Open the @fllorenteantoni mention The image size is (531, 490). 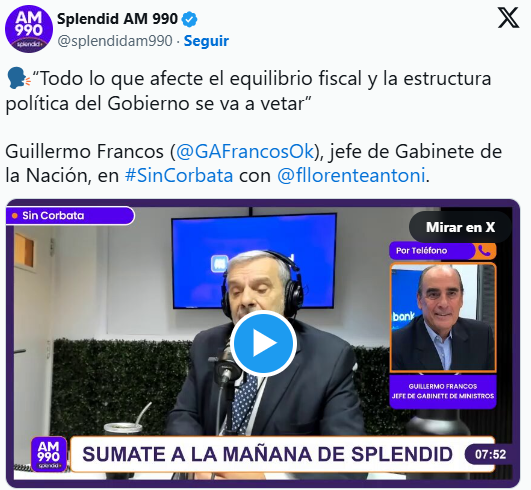coord(351,175)
